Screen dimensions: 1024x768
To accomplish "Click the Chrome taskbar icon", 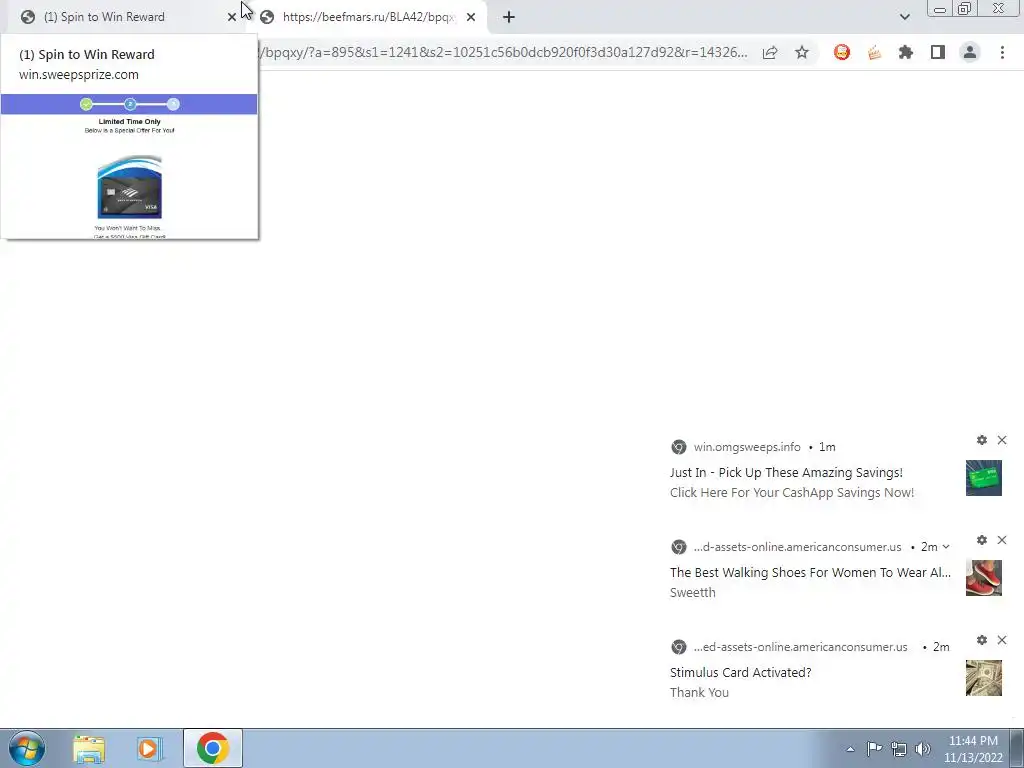I will click(x=212, y=748).
